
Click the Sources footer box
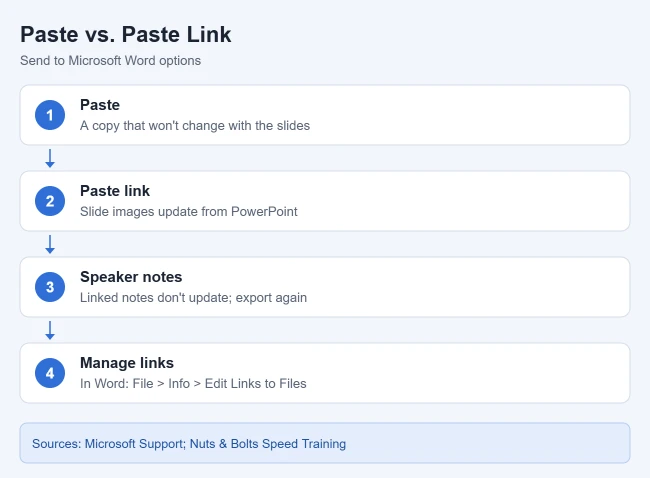point(325,443)
